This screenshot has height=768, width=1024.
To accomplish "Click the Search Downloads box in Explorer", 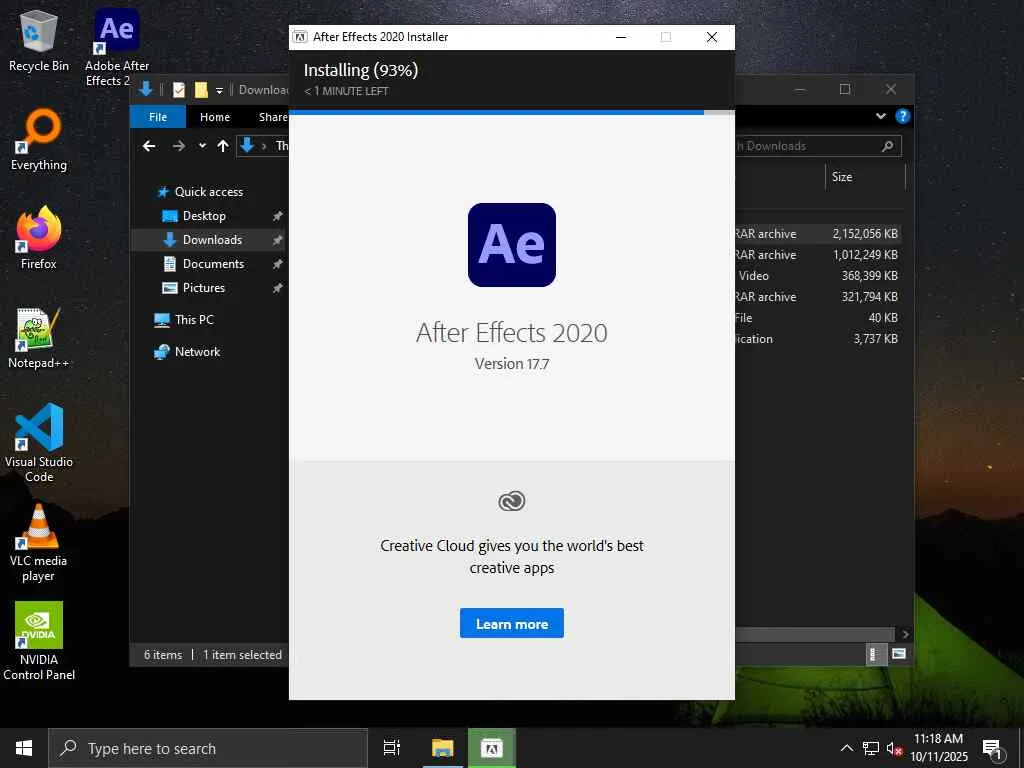I will (x=818, y=146).
